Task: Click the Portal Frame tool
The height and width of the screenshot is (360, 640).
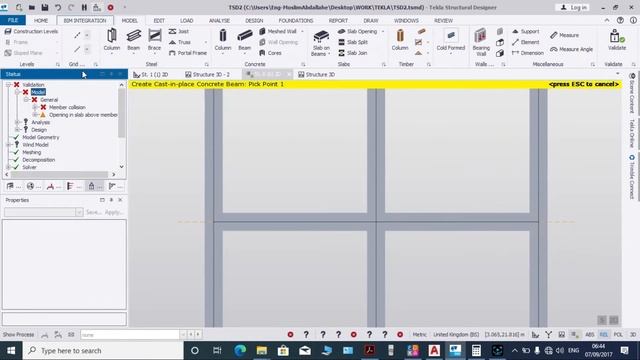Action: [187, 53]
